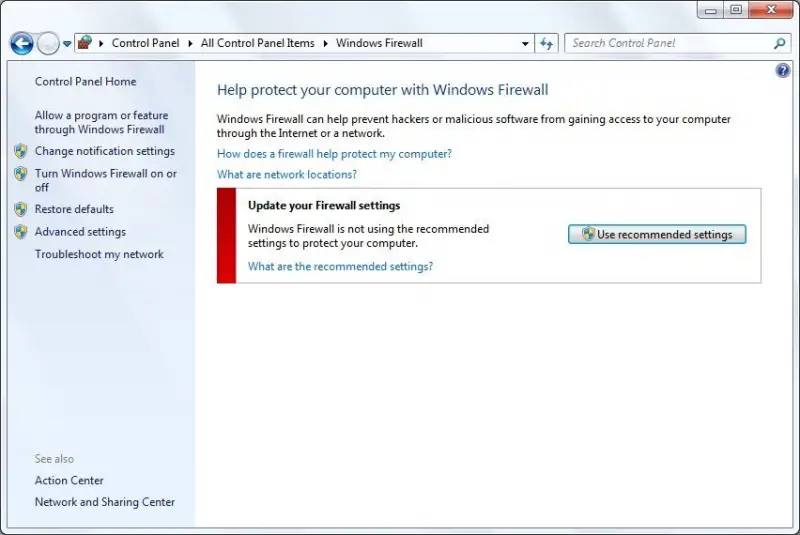The width and height of the screenshot is (800, 535).
Task: Close the Windows Firewall window
Action: click(771, 10)
